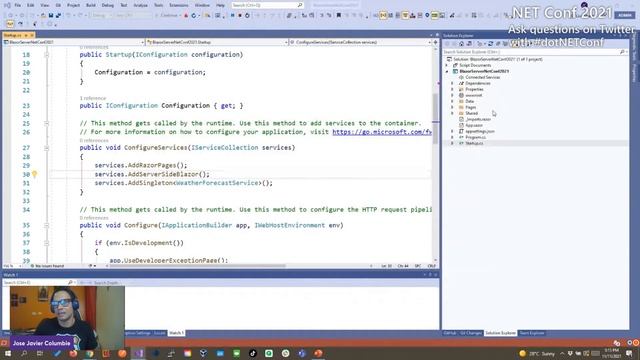The width and height of the screenshot is (640, 360).
Task: Select the Pages folder in Solution Explorer
Action: coord(471,107)
